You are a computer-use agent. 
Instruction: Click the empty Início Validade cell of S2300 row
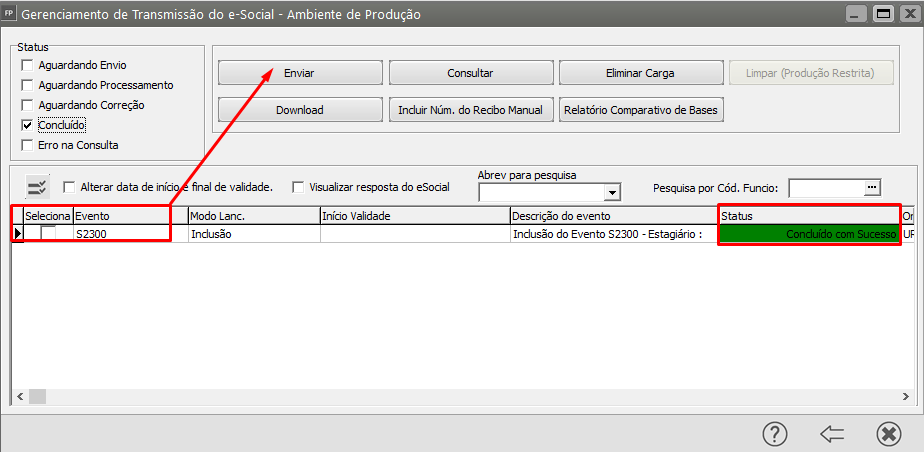(415, 234)
